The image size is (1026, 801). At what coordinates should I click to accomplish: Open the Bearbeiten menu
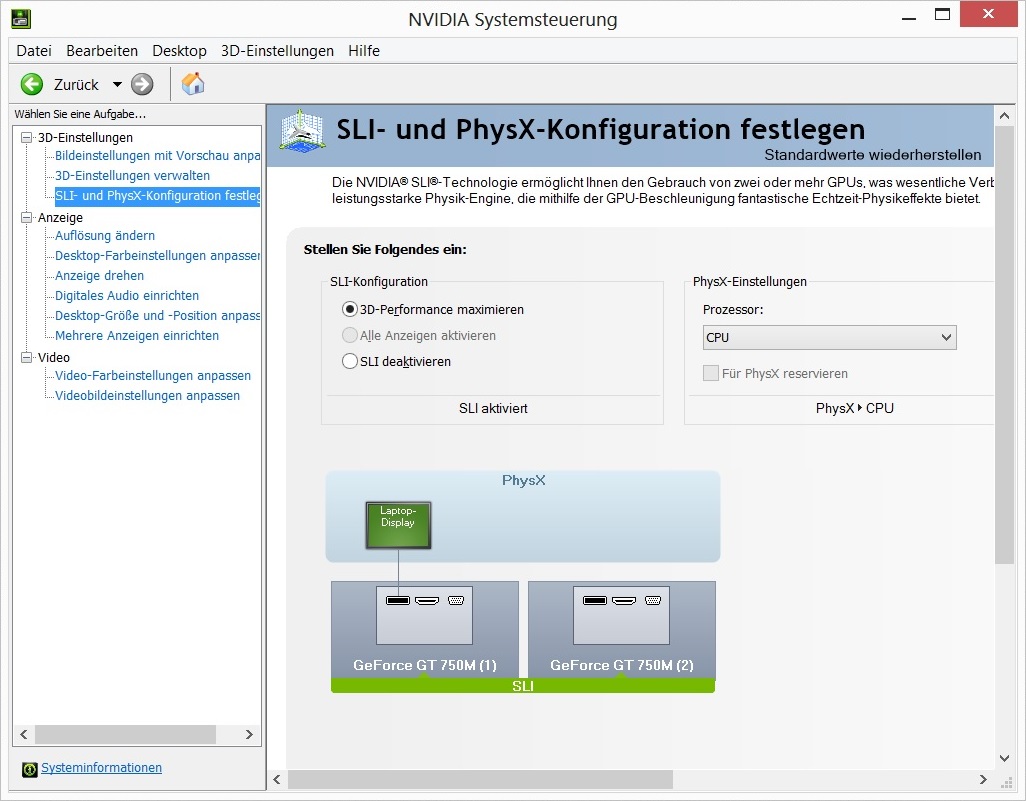coord(102,51)
